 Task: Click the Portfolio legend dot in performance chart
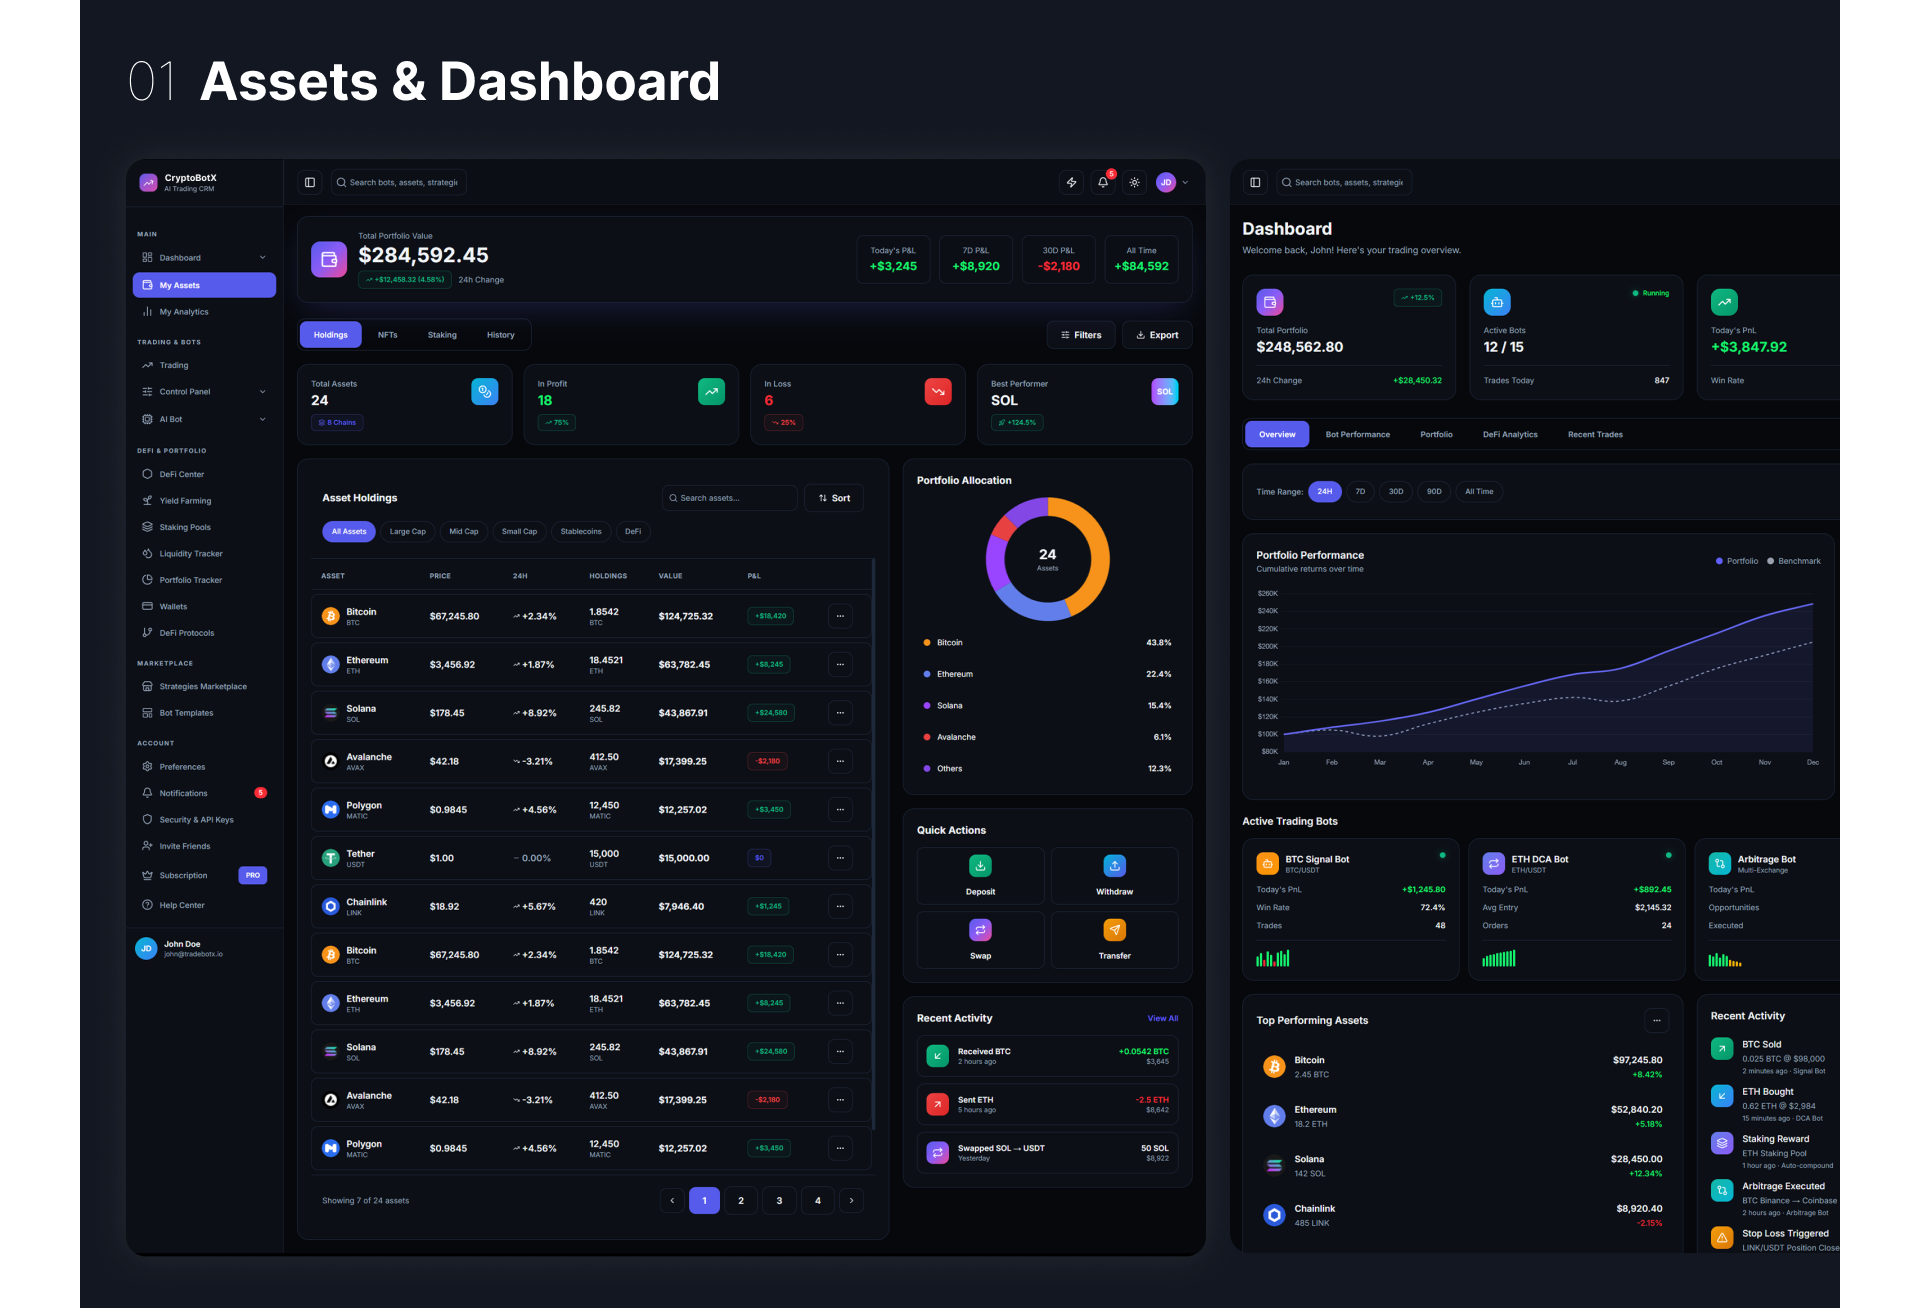coord(1719,561)
